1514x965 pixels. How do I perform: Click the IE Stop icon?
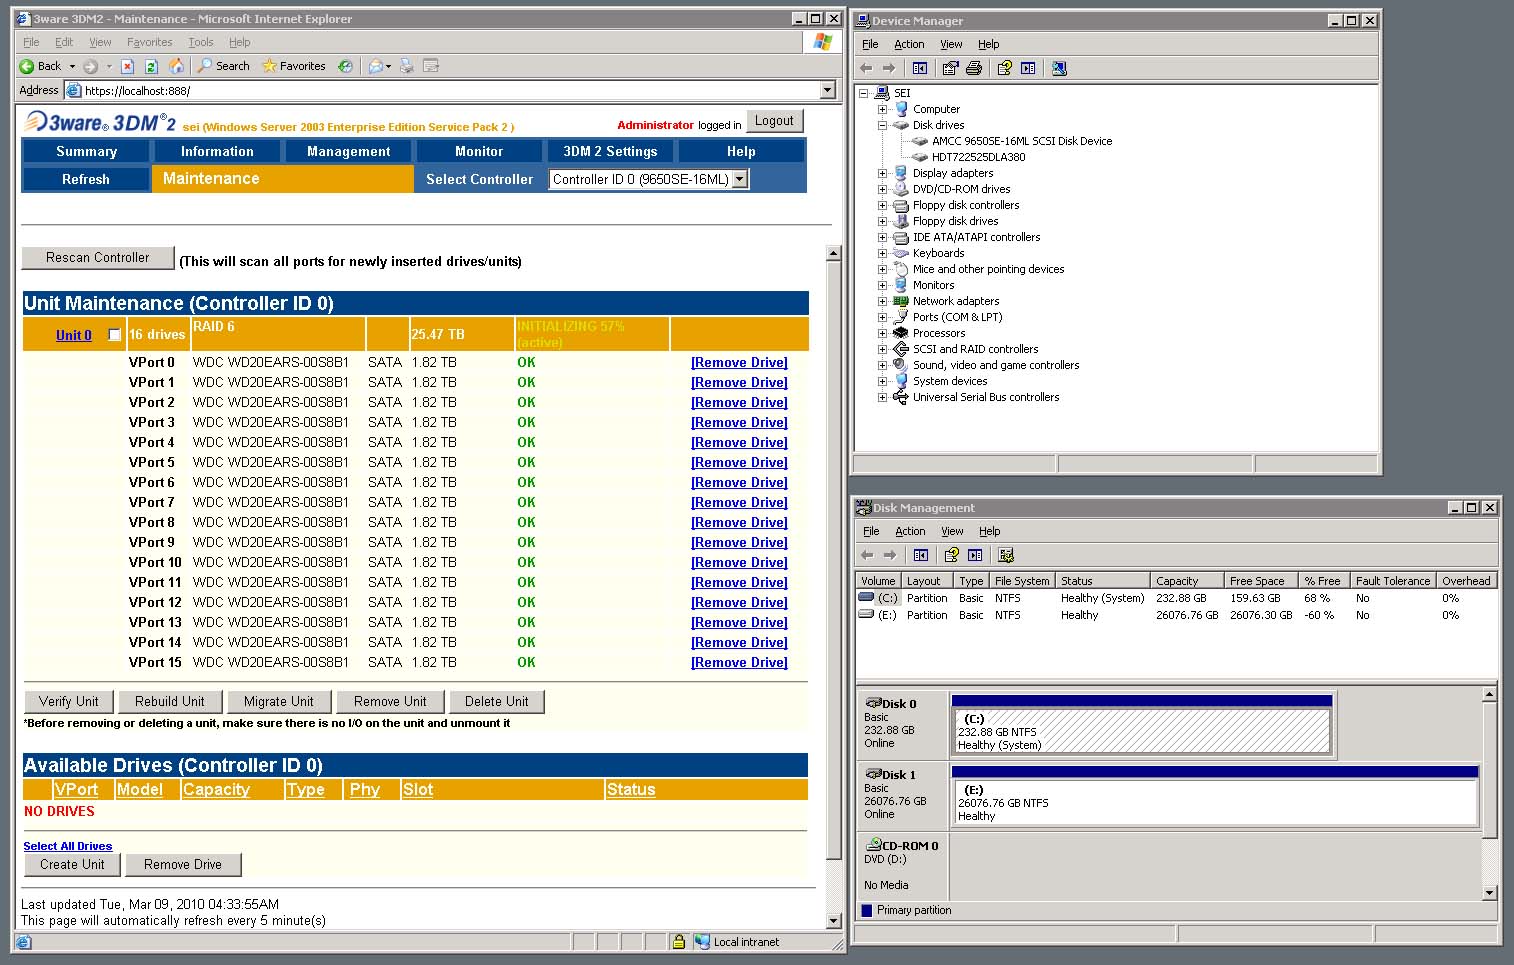point(127,66)
